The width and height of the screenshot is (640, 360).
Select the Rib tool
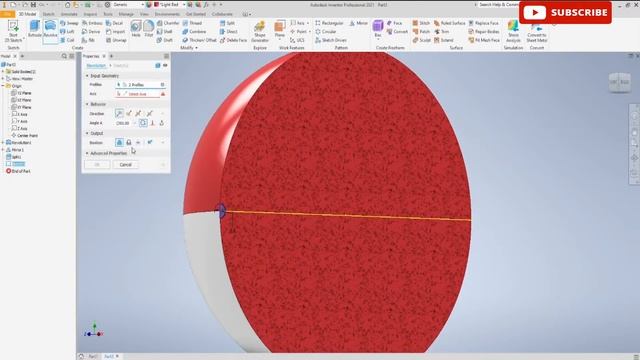coord(88,40)
